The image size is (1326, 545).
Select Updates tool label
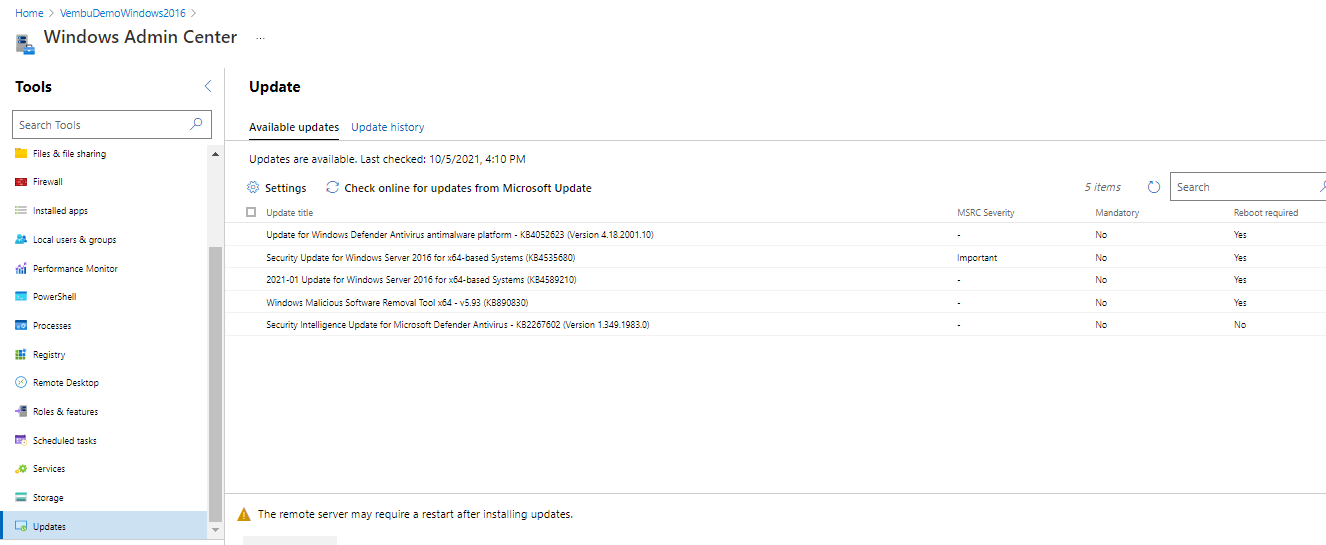click(49, 527)
